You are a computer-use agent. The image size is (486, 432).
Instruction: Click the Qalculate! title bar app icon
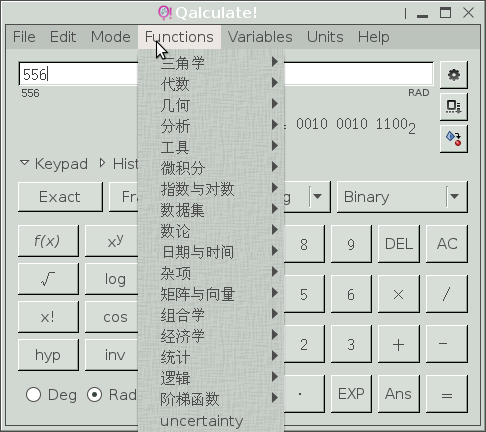164,13
